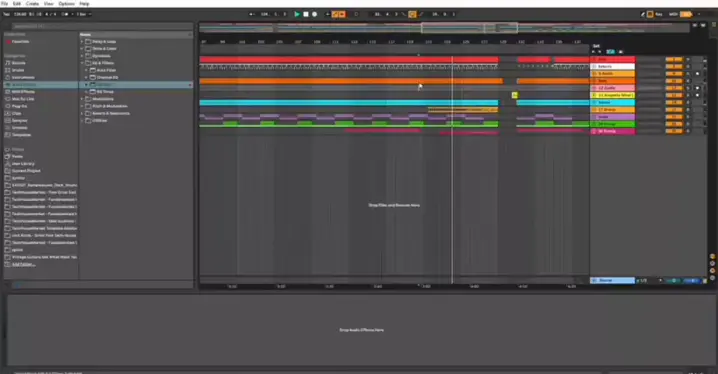The height and width of the screenshot is (374, 718).
Task: Click the Stop button in transport
Action: click(x=306, y=14)
